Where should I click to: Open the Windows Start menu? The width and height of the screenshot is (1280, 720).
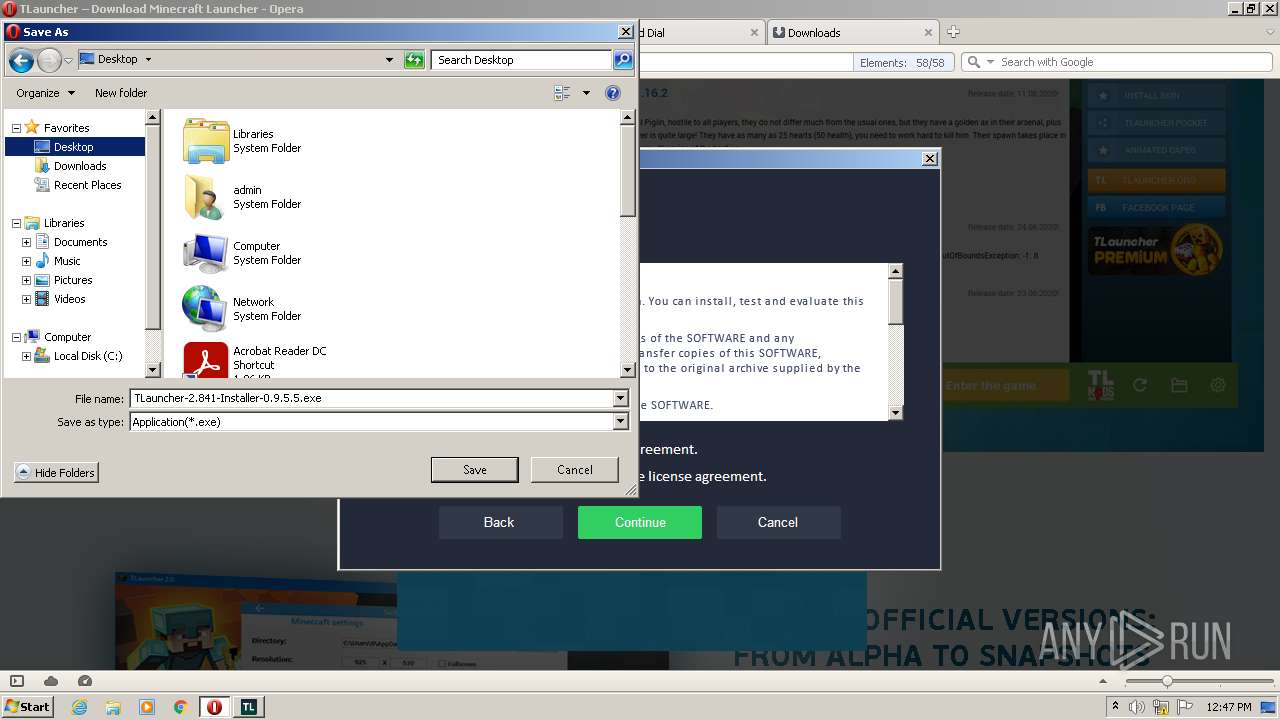click(x=27, y=707)
